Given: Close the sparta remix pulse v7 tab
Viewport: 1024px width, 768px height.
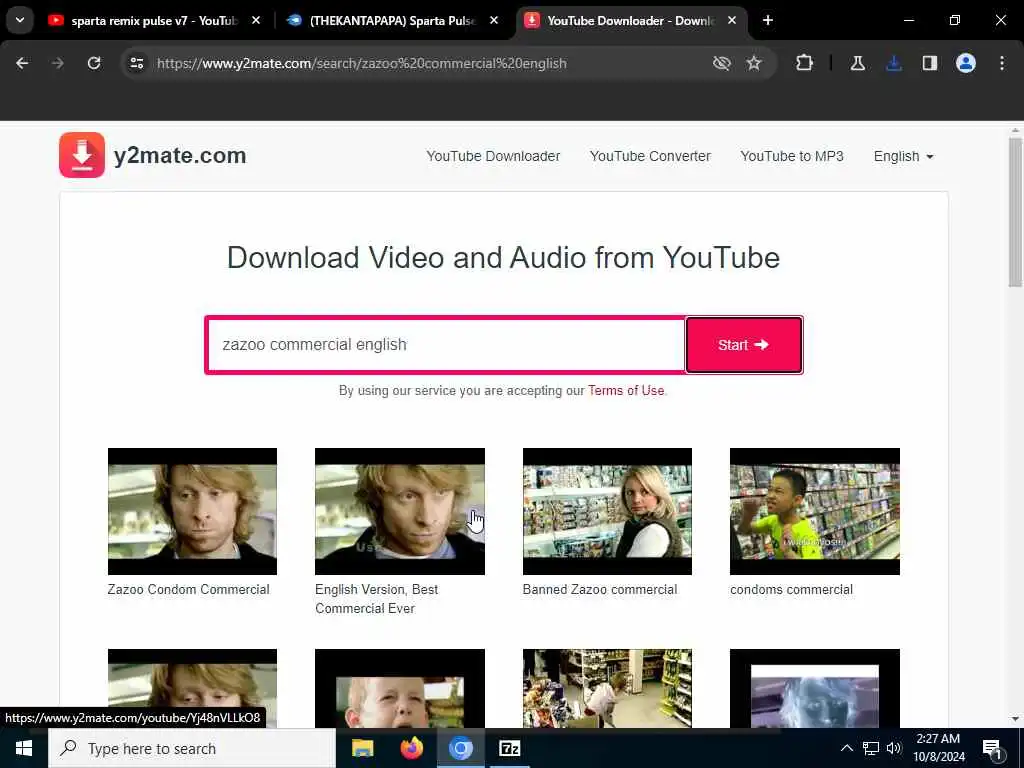Looking at the screenshot, I should click(x=256, y=20).
